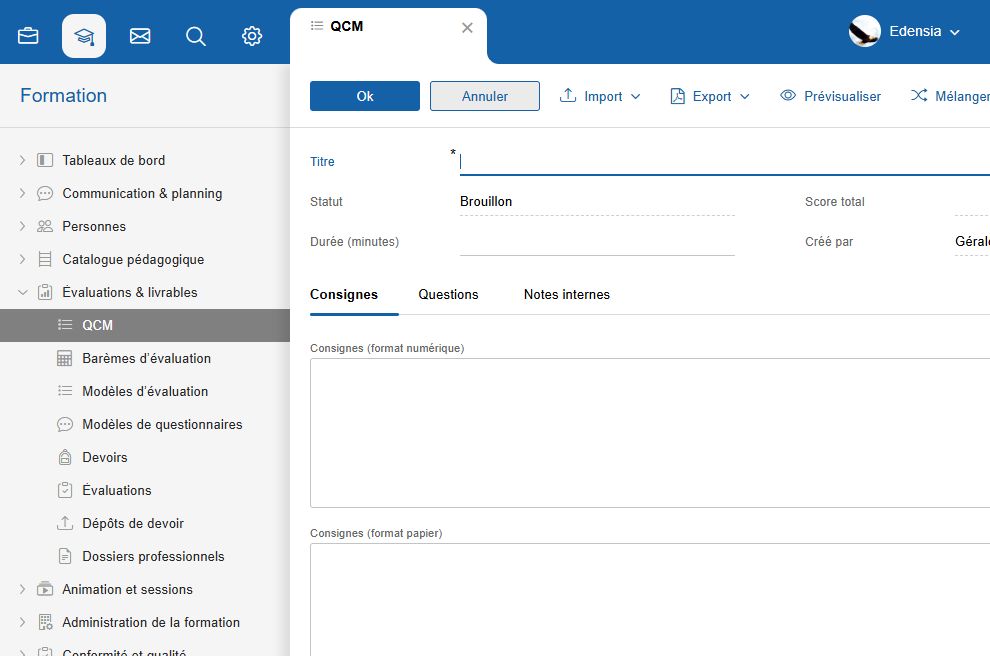Viewport: 990px width, 656px height.
Task: Open the Import dropdown arrow
Action: pos(636,97)
